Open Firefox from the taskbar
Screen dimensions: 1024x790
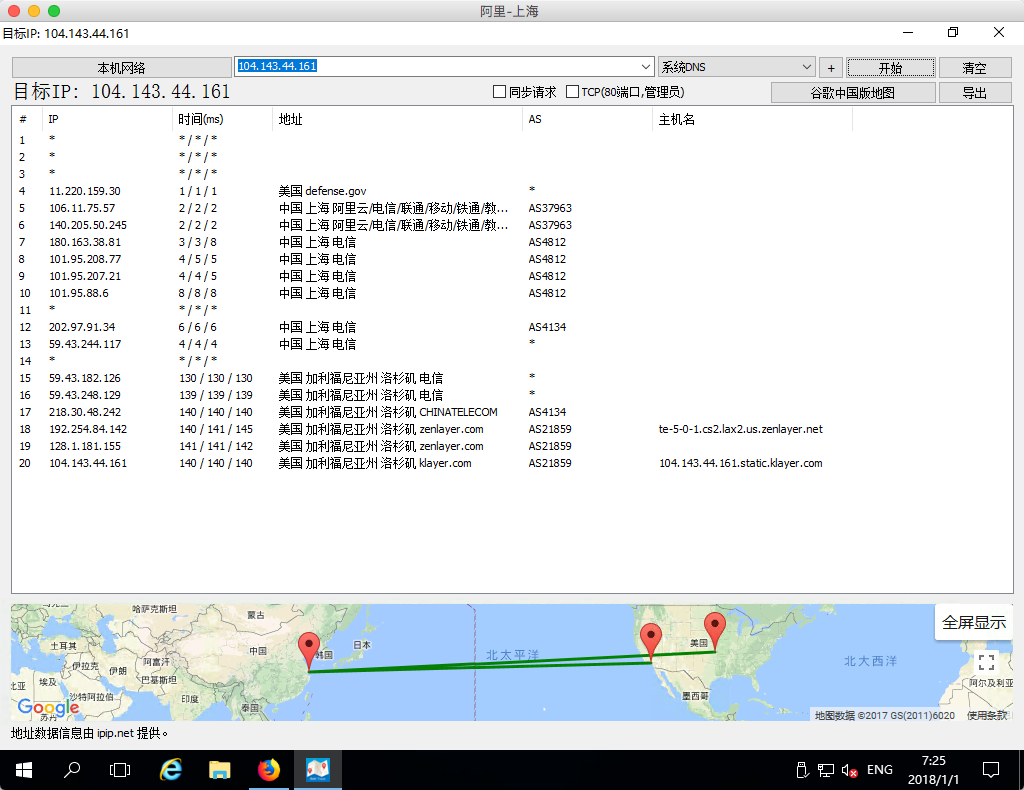tap(269, 769)
